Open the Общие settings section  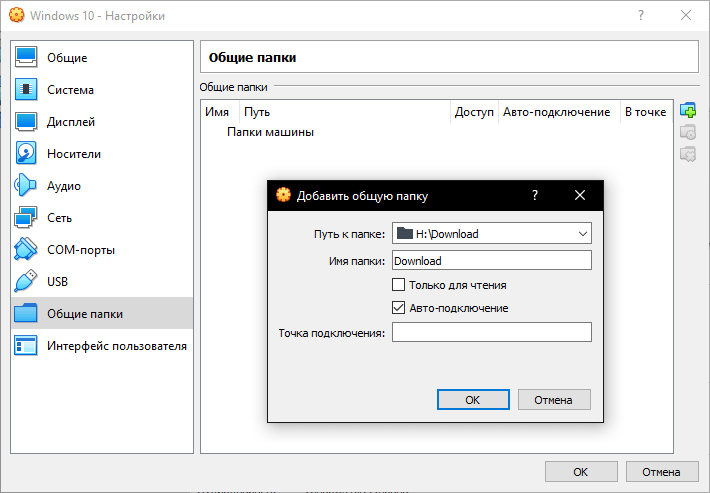(102, 57)
